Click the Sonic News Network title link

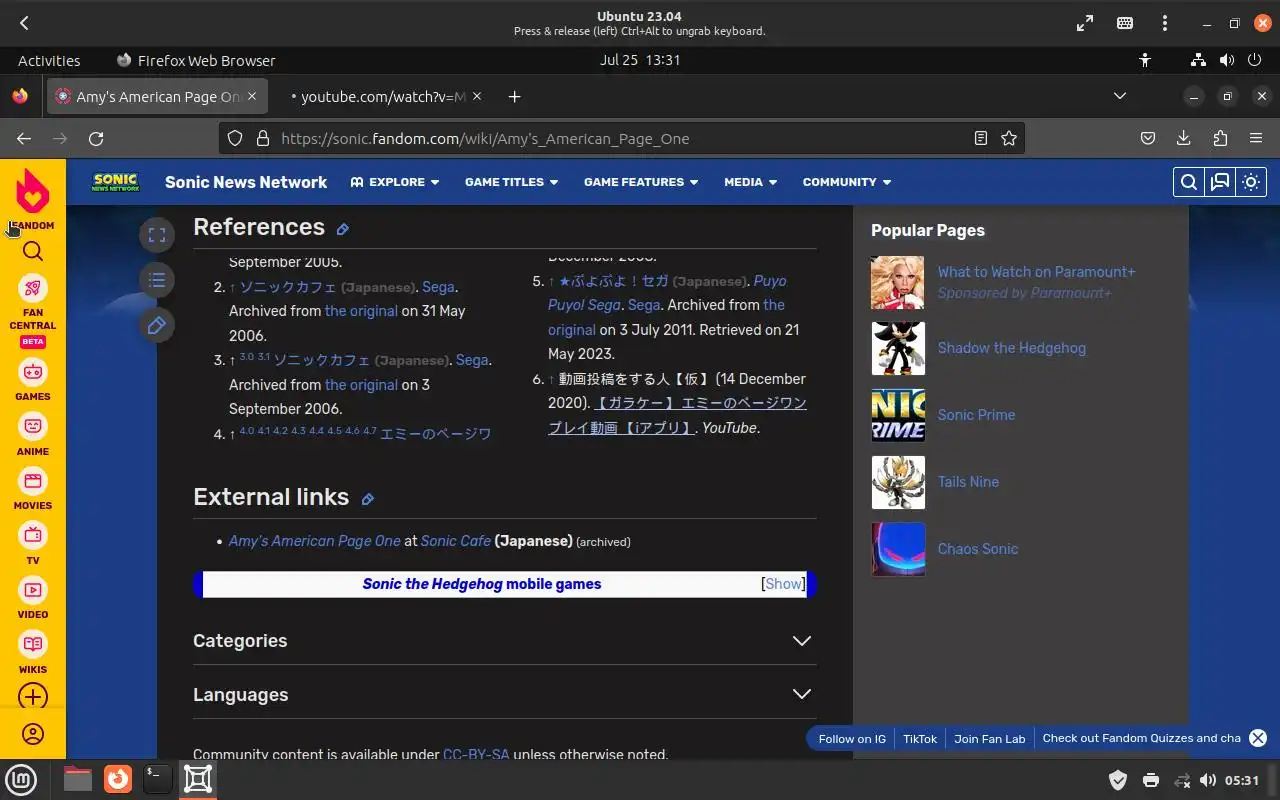pos(246,182)
